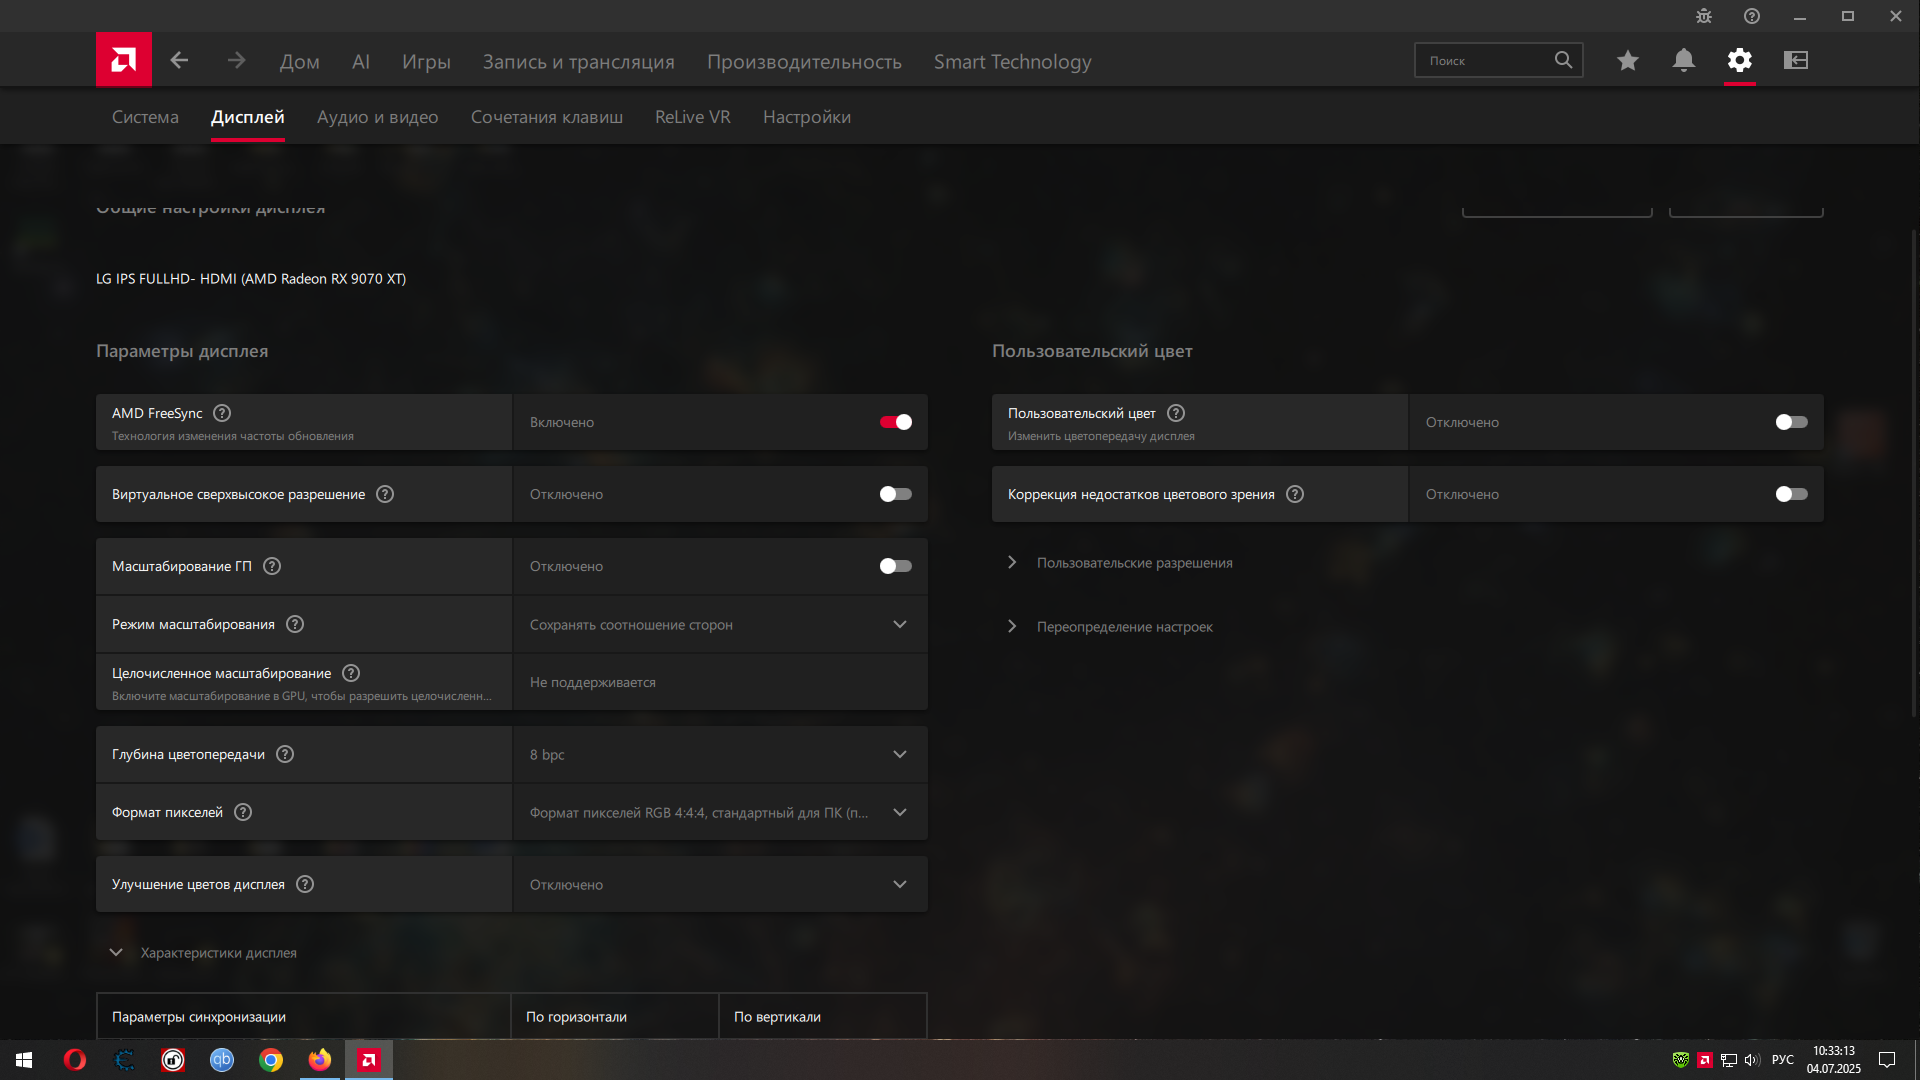The height and width of the screenshot is (1080, 1920).
Task: Show help for Виртуальное сверхвысокое разрешение
Action: 385,494
